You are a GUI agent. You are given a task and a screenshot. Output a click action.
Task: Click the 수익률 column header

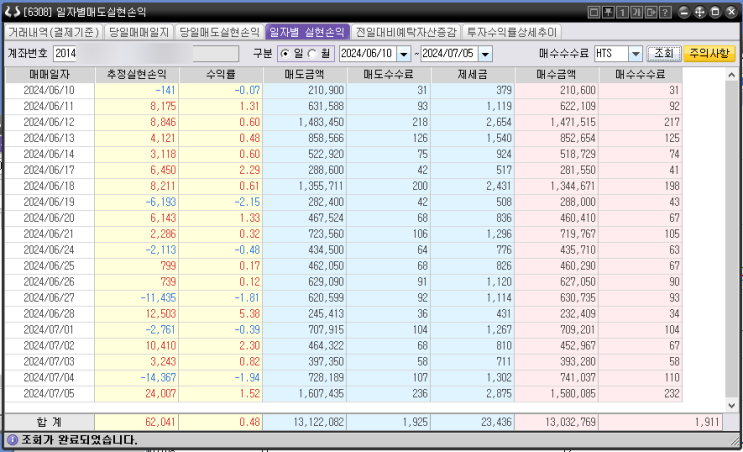[221, 74]
